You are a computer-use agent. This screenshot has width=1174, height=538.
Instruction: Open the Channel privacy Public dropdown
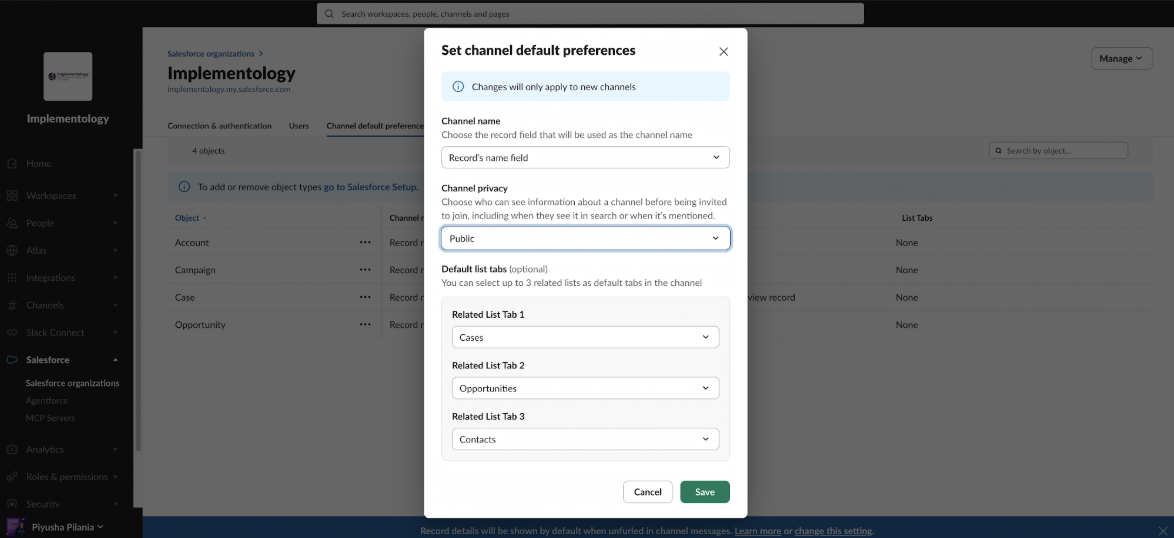tap(586, 238)
